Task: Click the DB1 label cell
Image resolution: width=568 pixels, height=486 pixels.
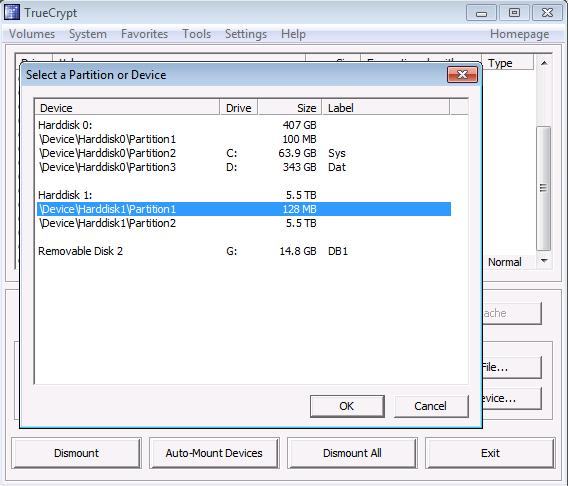Action: pyautogui.click(x=338, y=251)
